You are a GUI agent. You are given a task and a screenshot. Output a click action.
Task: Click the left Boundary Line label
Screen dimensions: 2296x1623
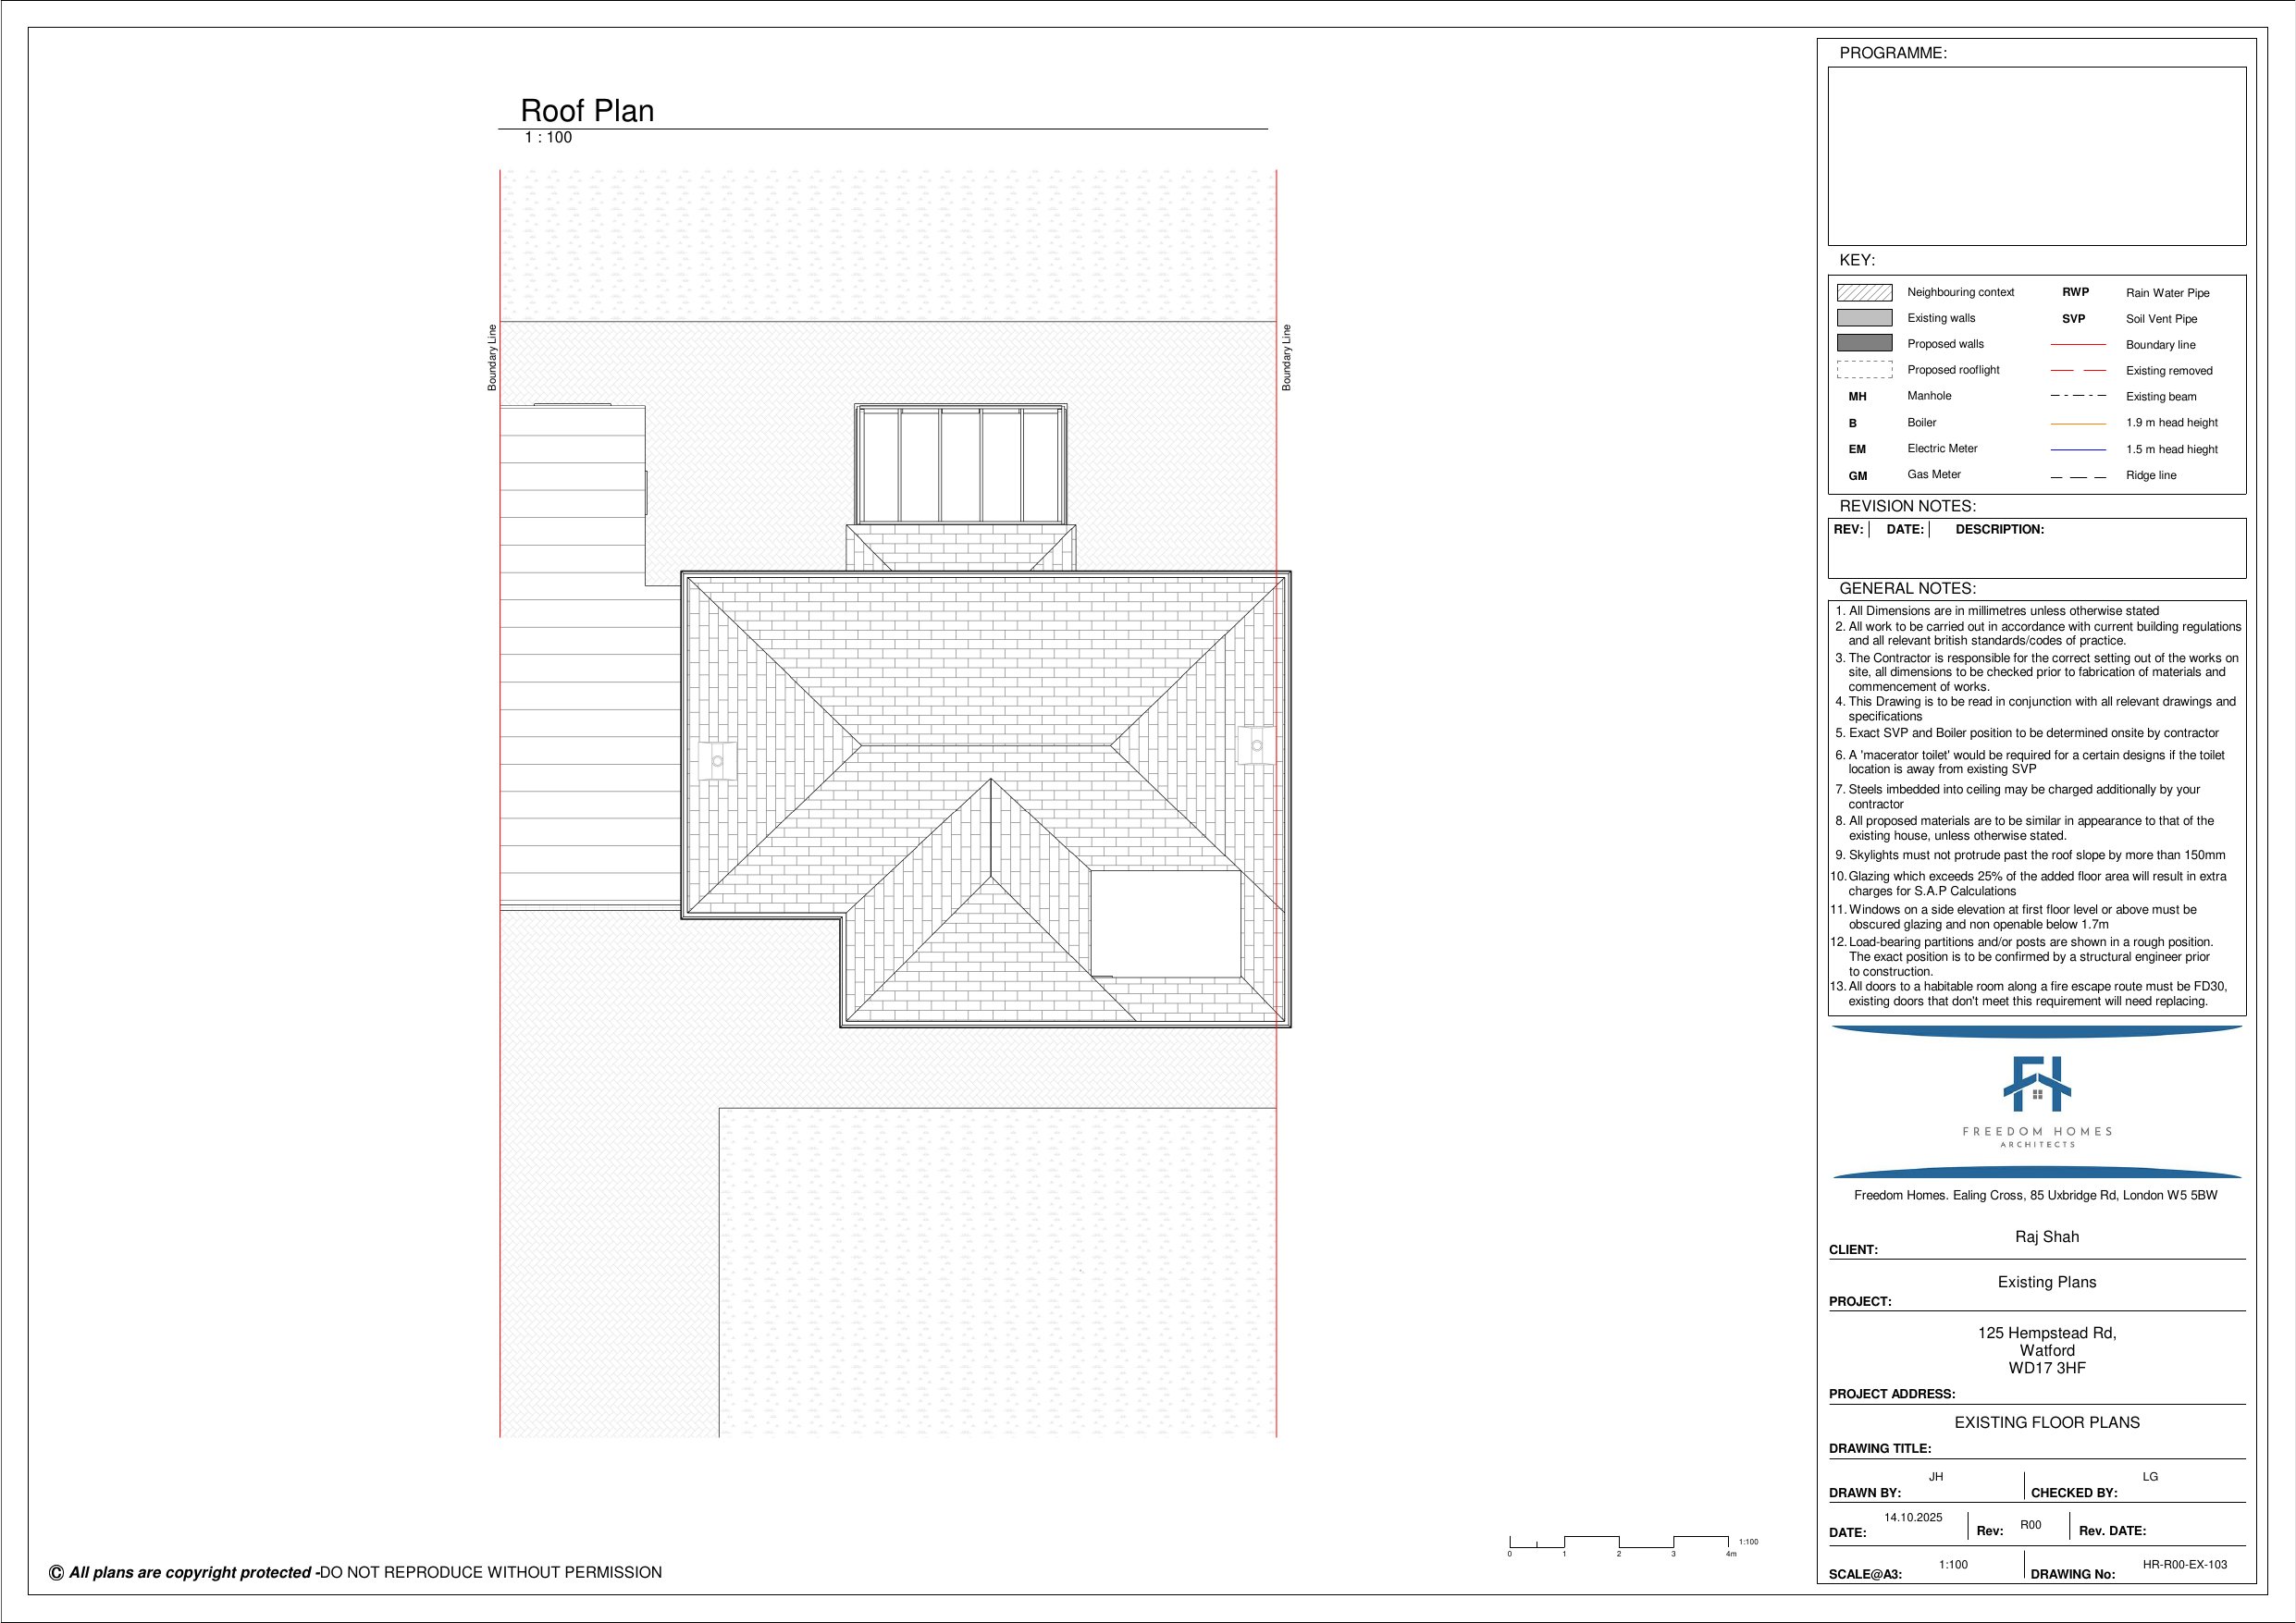(492, 357)
